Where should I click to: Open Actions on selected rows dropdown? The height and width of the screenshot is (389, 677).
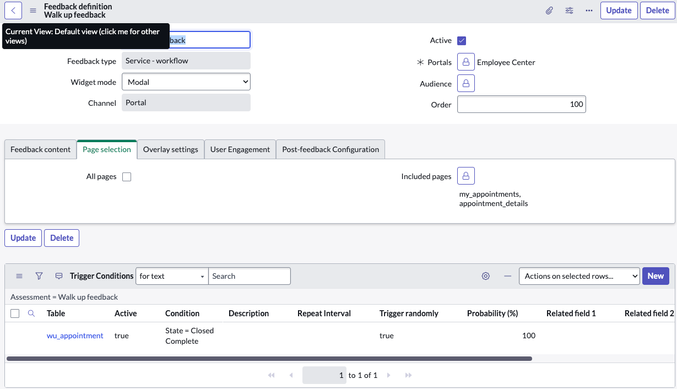579,276
